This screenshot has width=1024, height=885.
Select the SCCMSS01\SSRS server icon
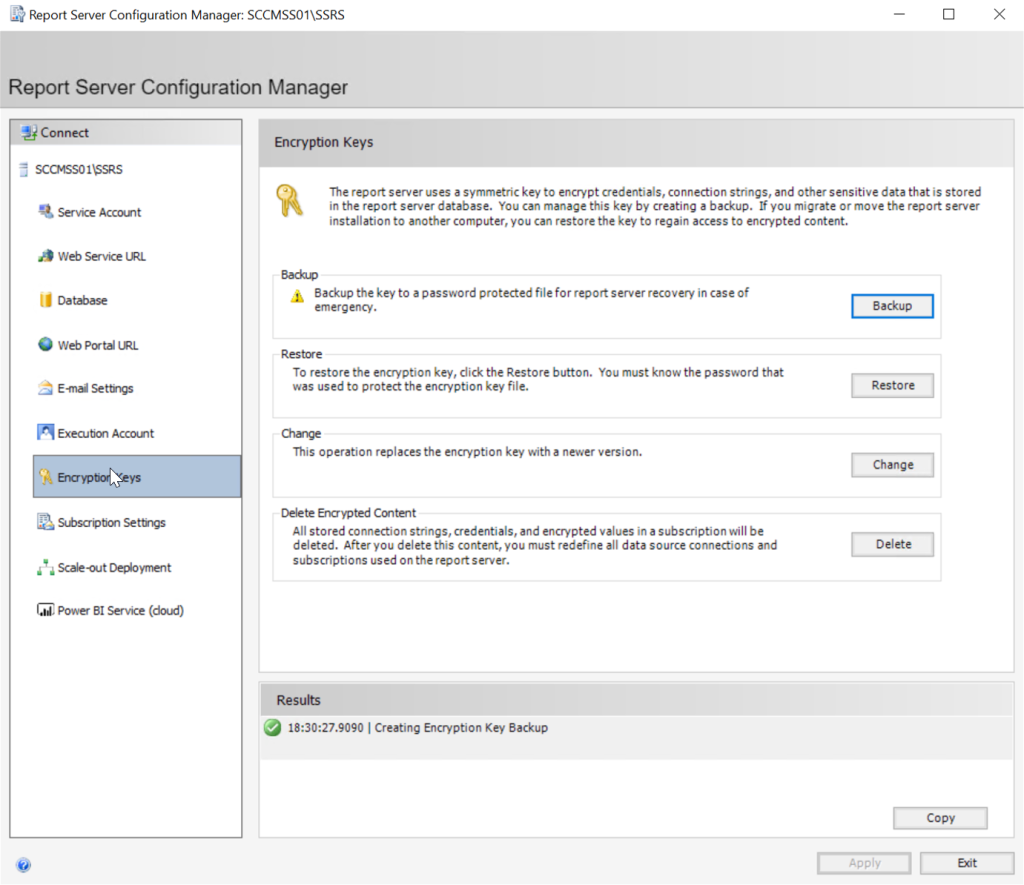(24, 170)
